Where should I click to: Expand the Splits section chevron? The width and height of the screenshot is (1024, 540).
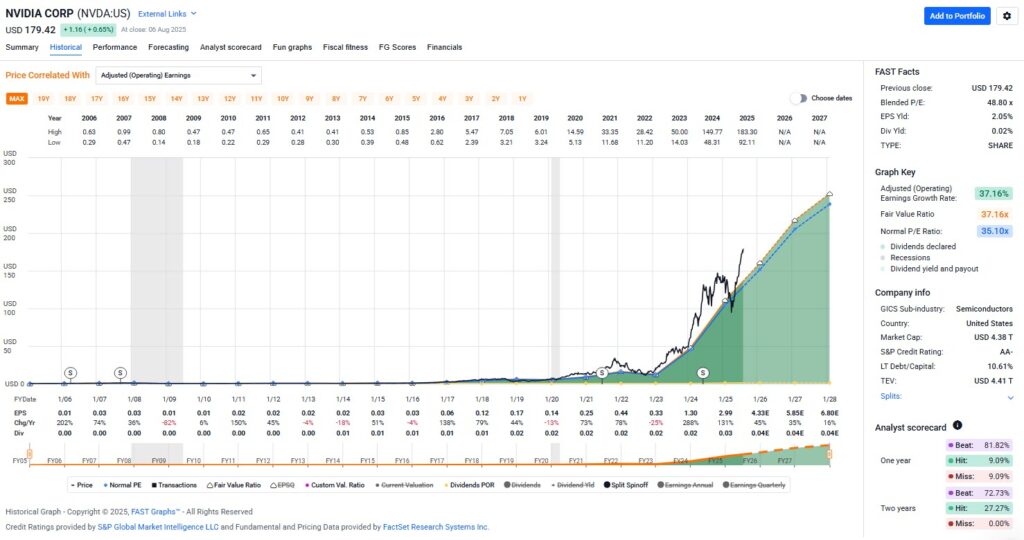[x=1010, y=397]
